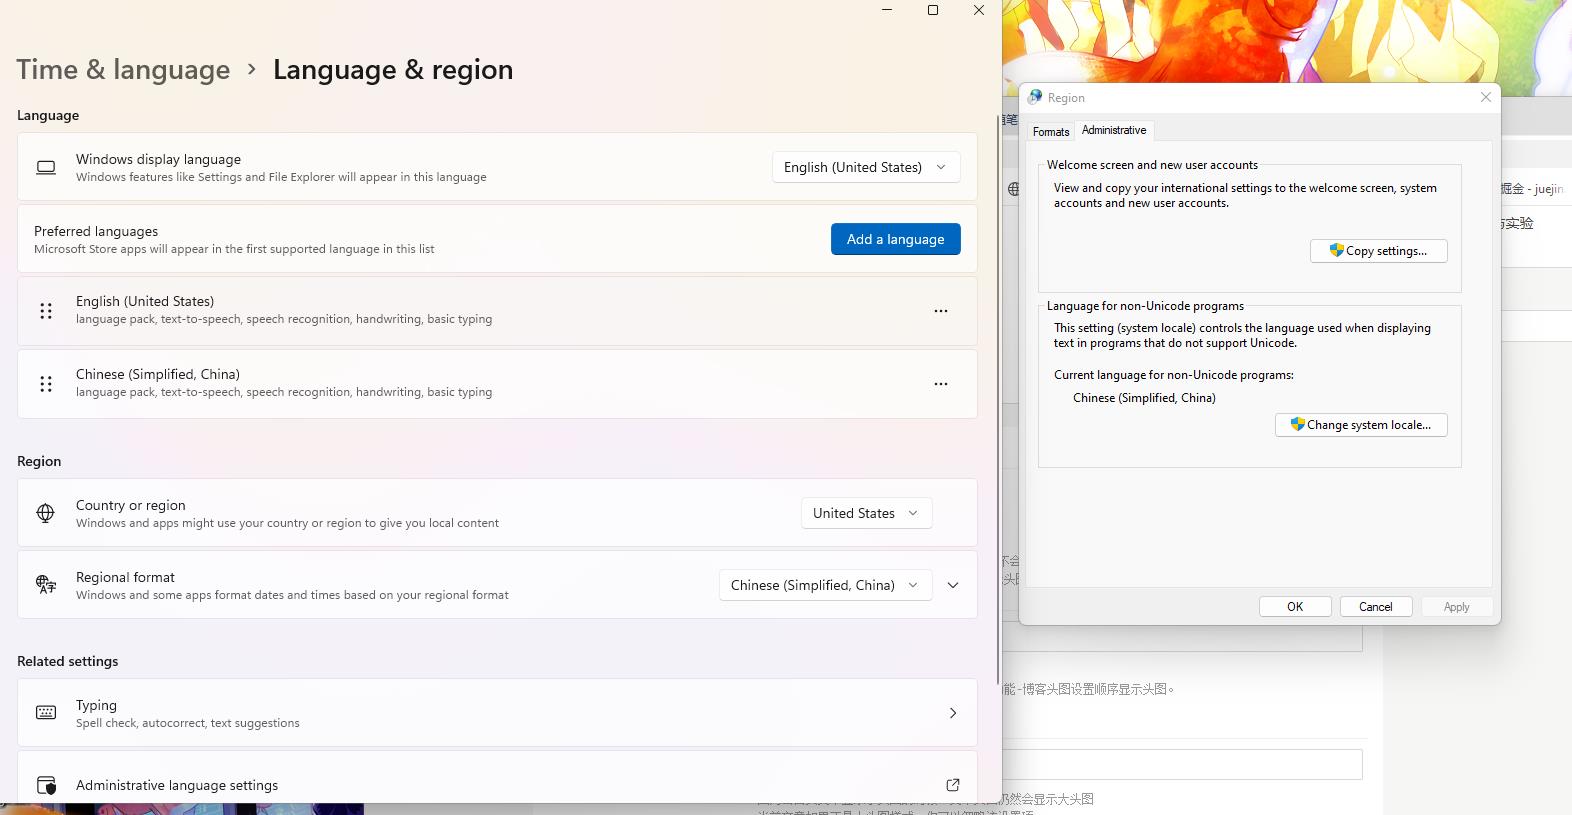
Task: Click the Administrative language settings label
Action: coord(177,785)
